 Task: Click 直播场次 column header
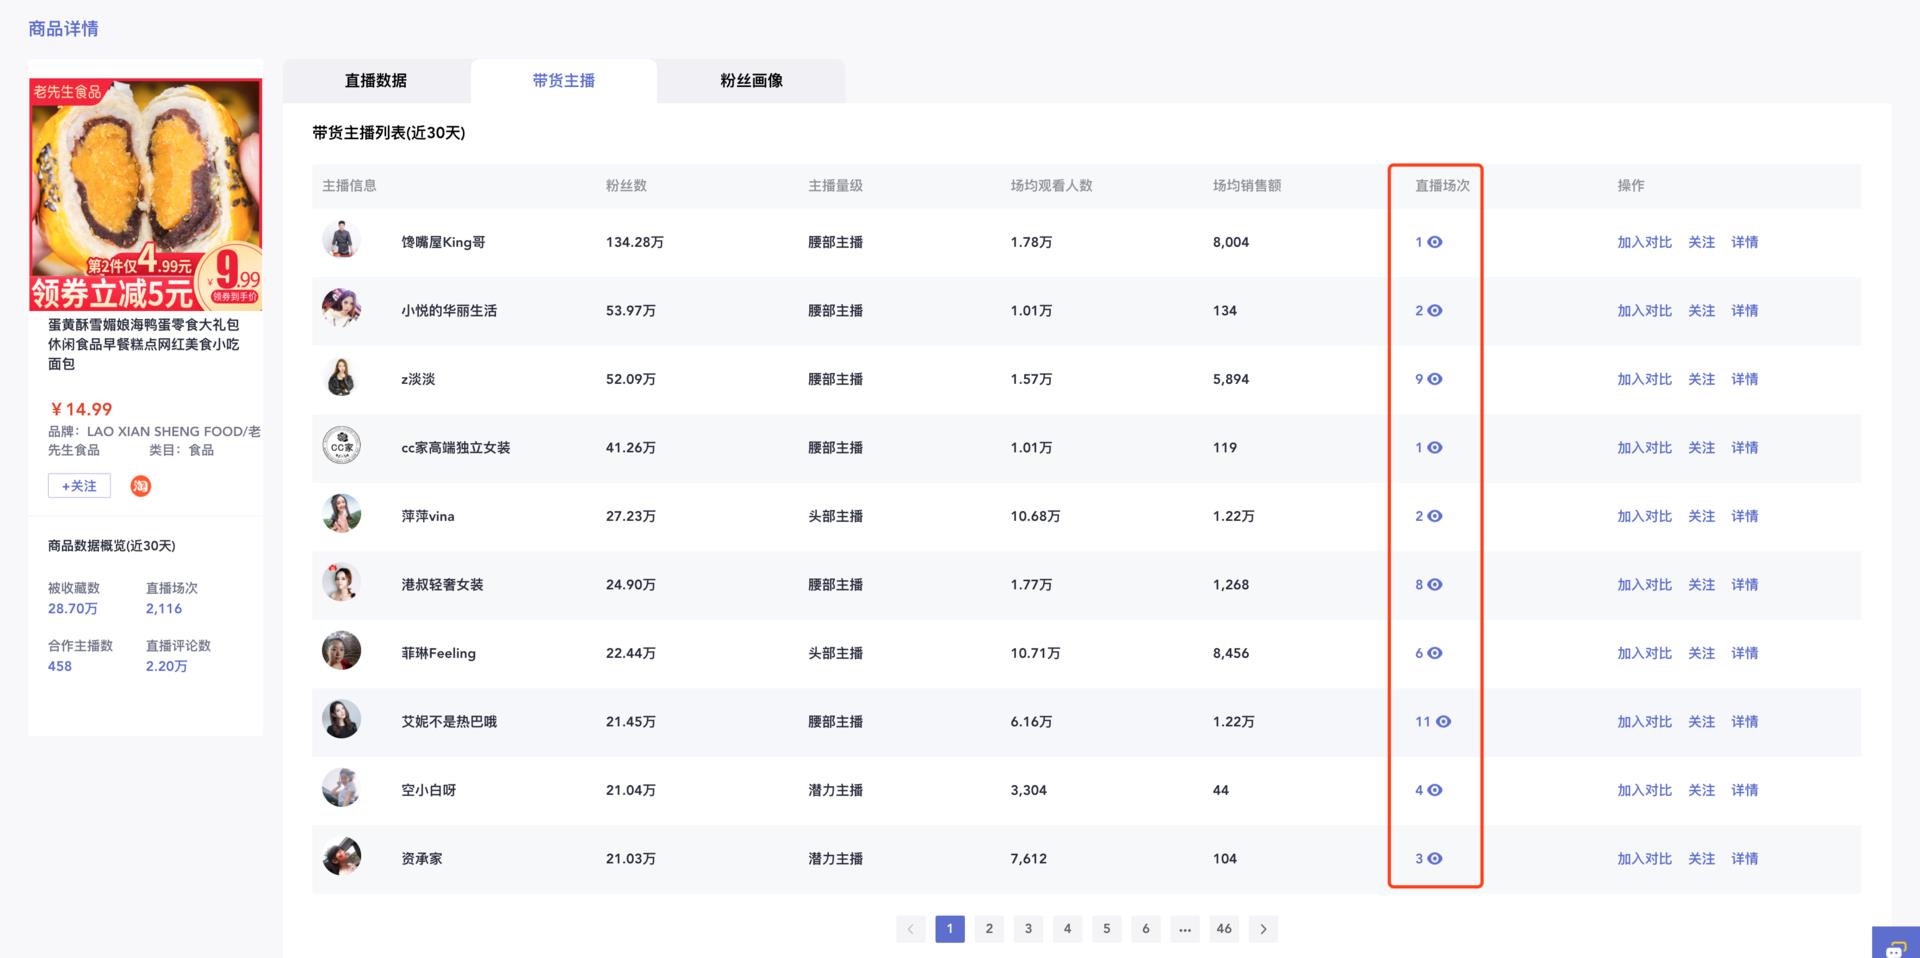[1442, 186]
